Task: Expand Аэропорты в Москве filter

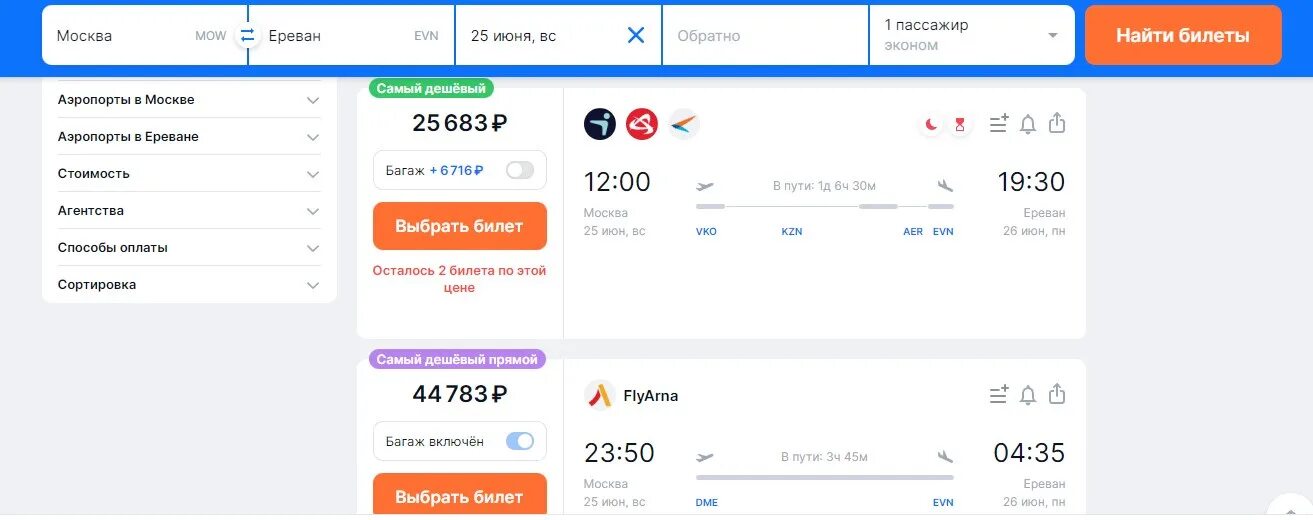Action: point(190,100)
